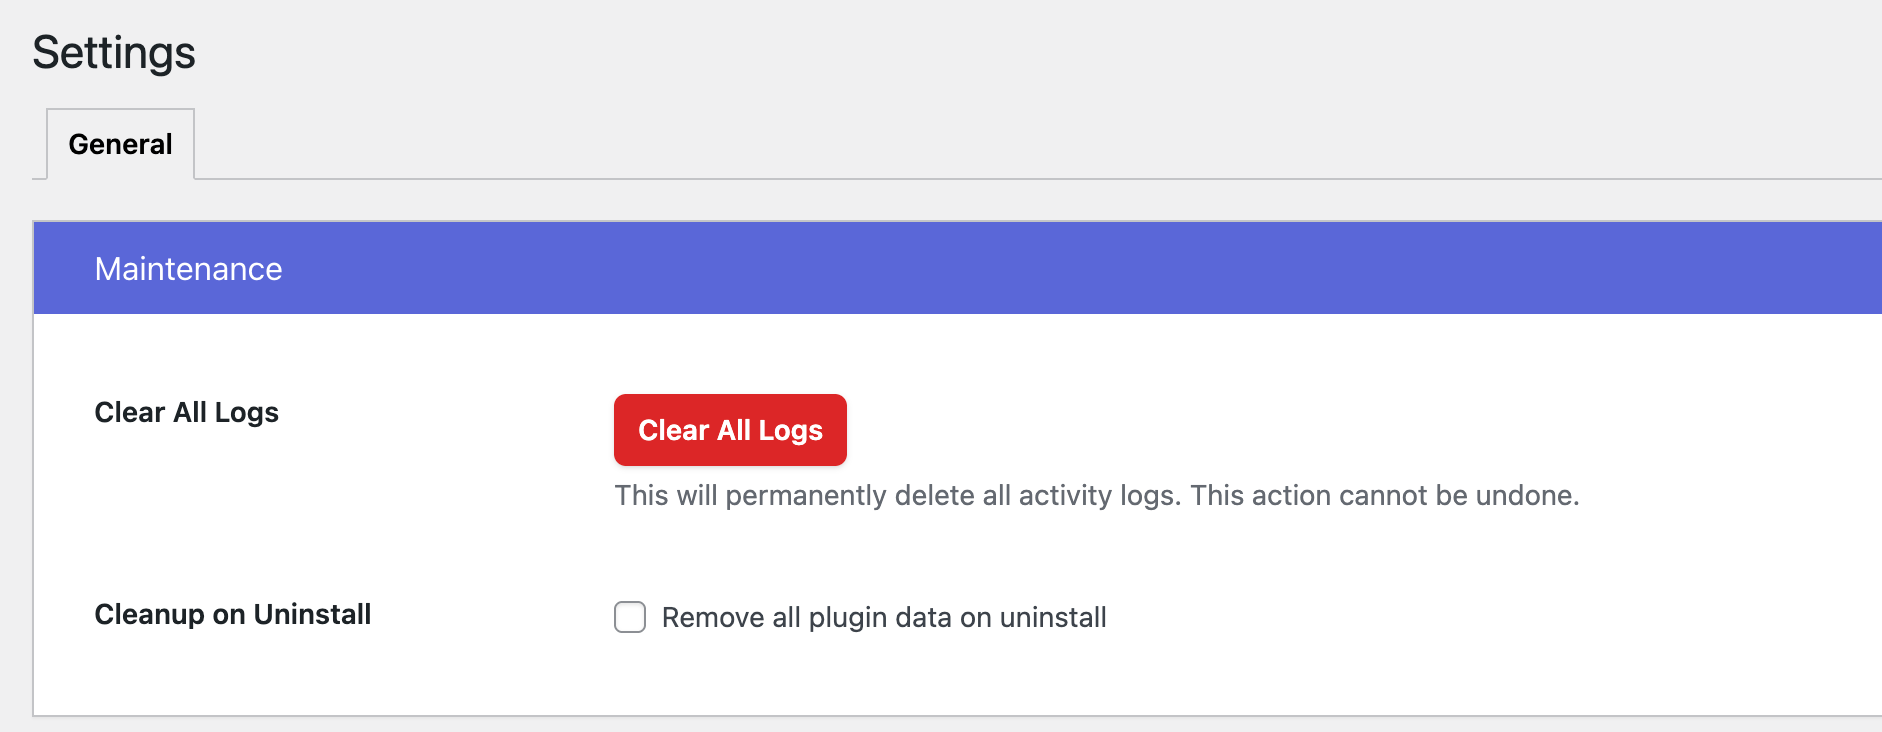Click the Maintenance section header
1882x732 pixels.
point(188,268)
